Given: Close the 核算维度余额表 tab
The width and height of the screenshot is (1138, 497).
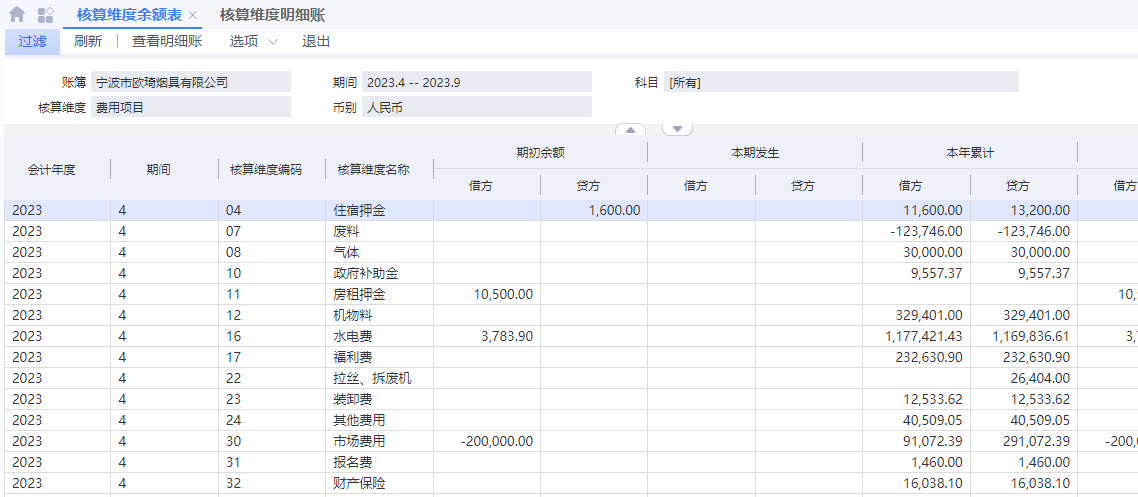Looking at the screenshot, I should pos(192,16).
